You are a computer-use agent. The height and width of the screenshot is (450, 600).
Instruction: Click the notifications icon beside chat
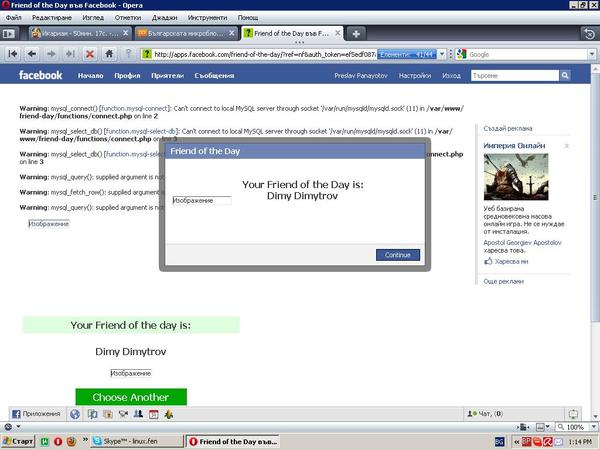[x=573, y=414]
